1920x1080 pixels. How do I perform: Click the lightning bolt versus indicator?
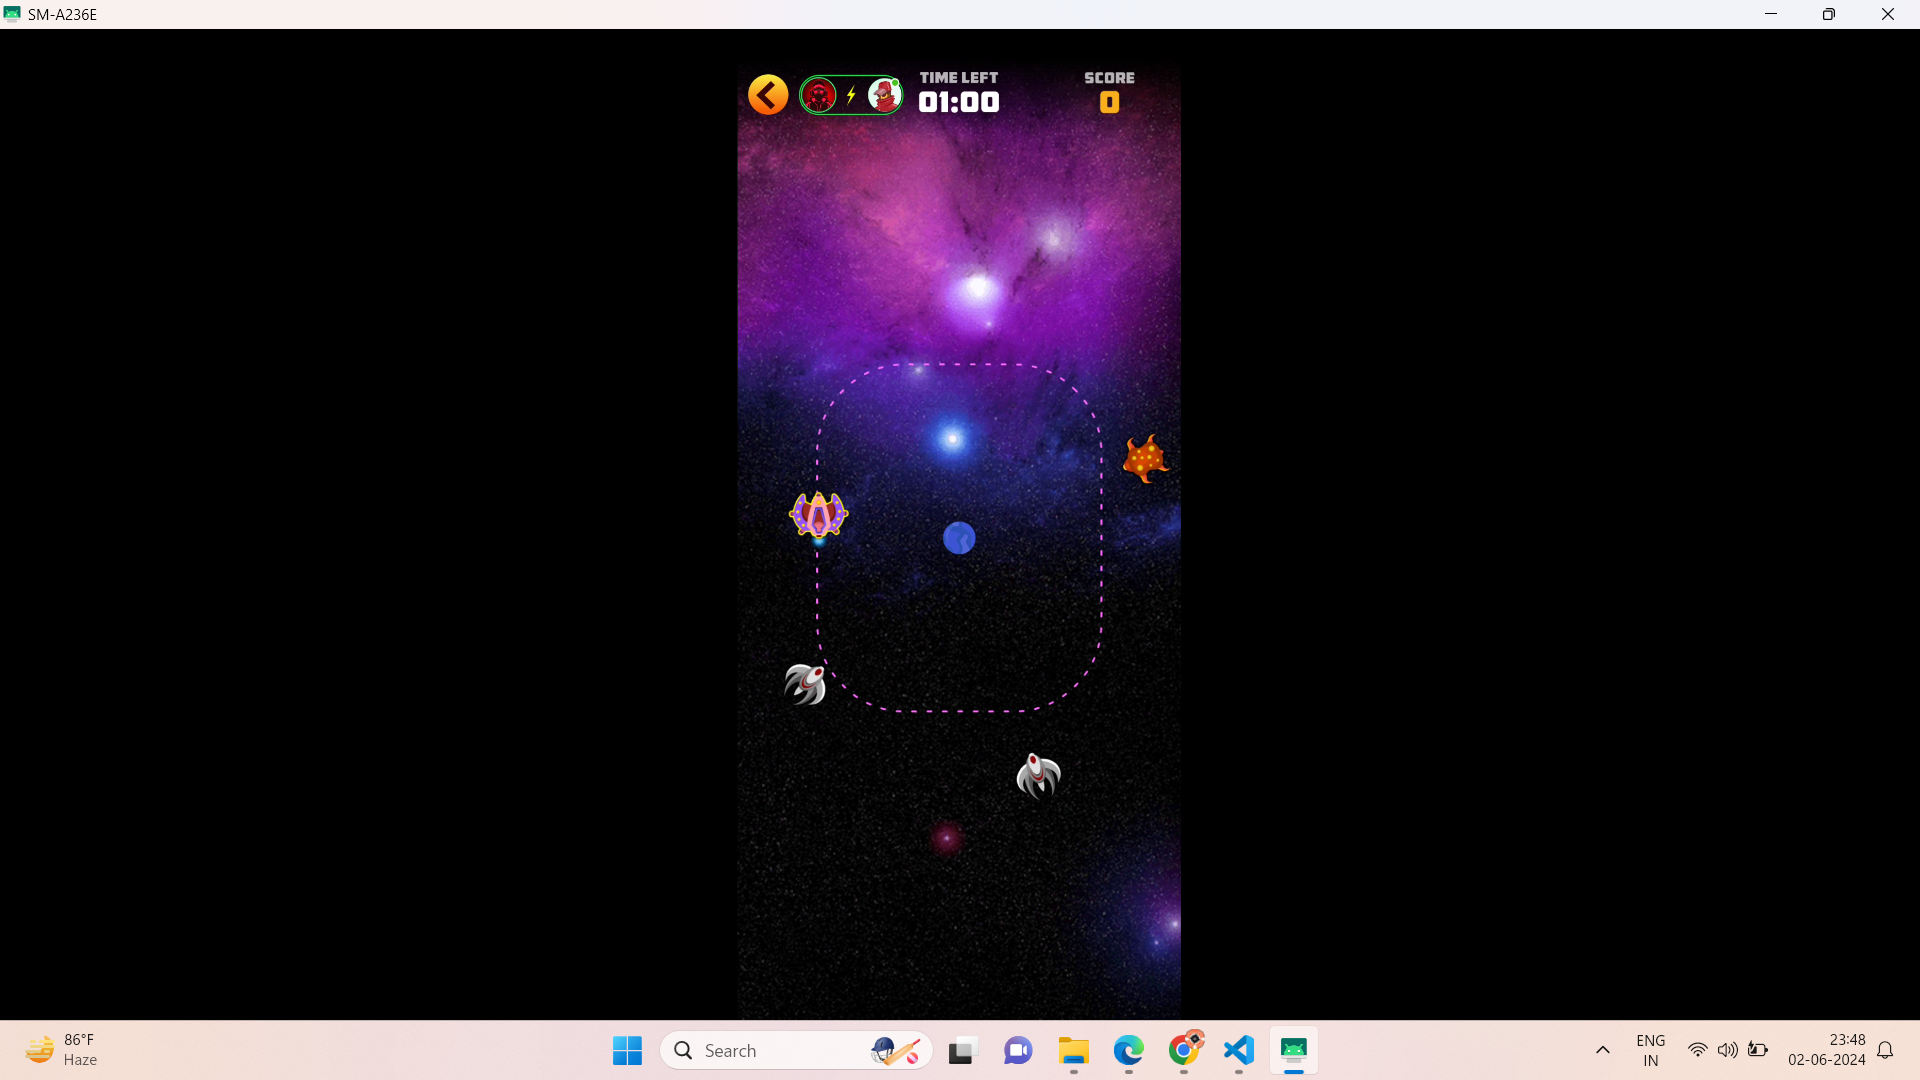click(x=850, y=93)
